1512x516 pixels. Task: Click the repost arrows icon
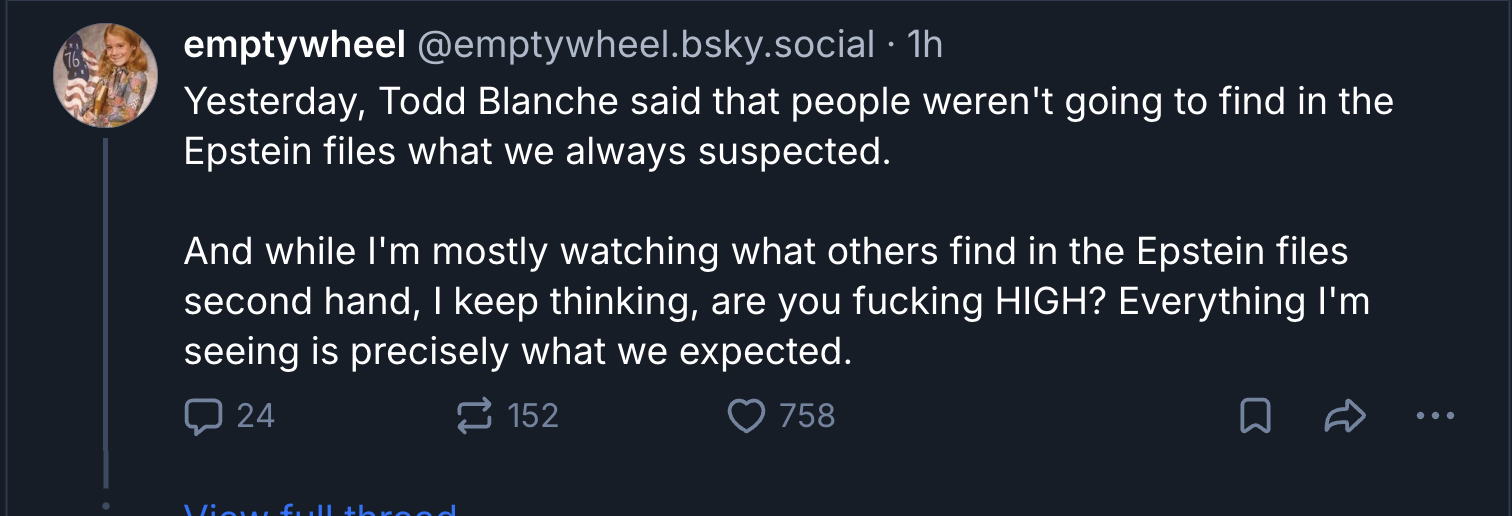474,416
